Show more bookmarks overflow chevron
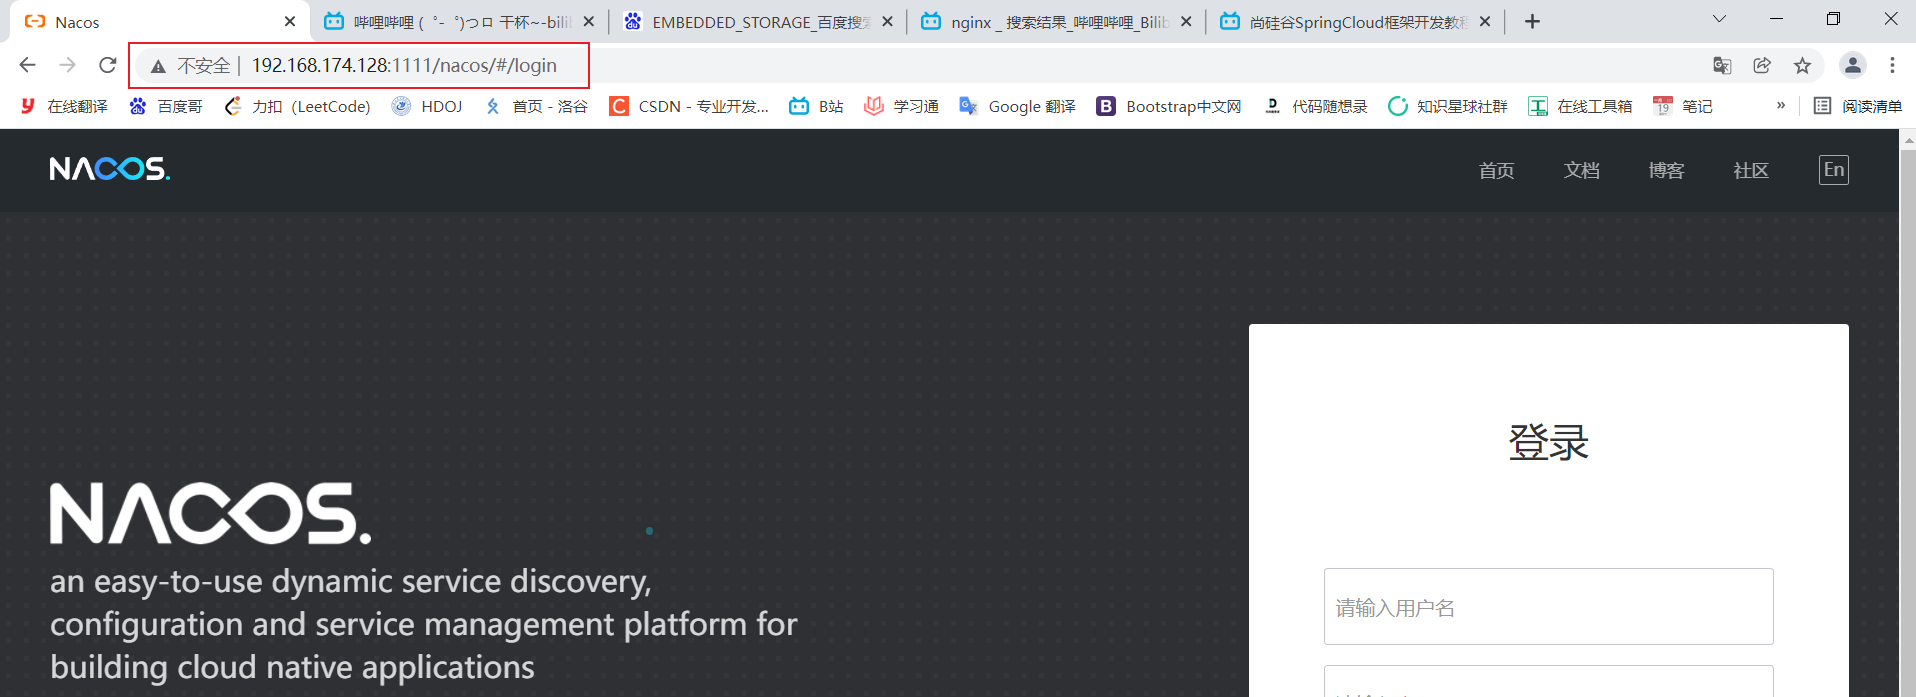 1781,105
